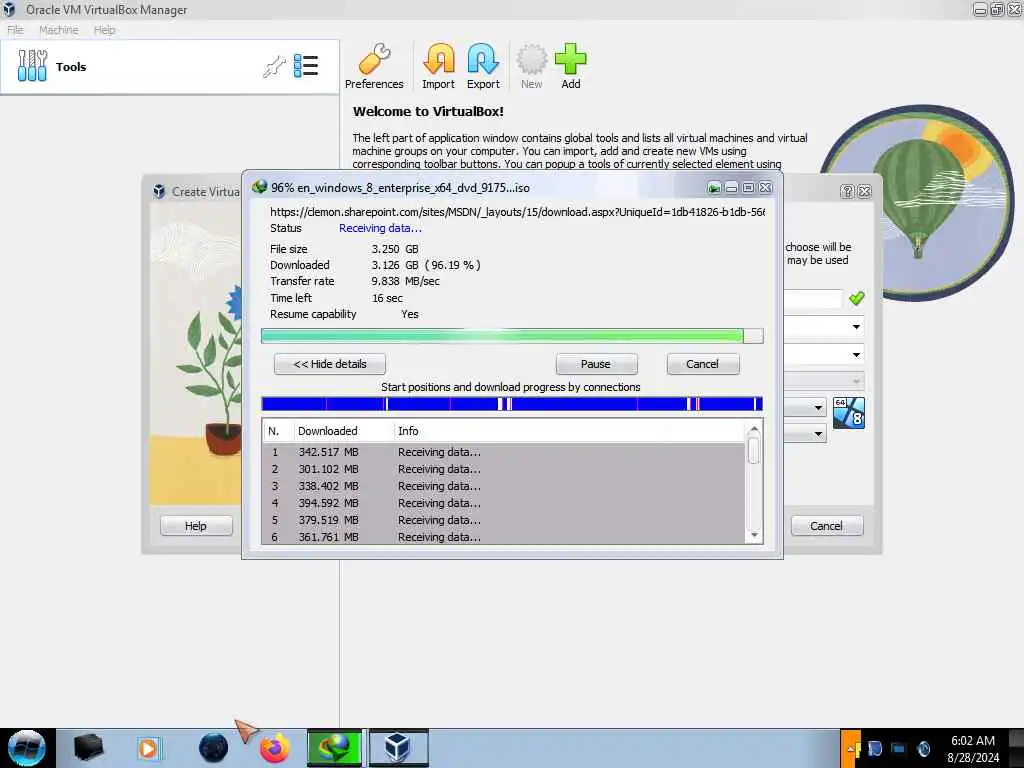Cancel the ISO download
The height and width of the screenshot is (768, 1024).
click(x=703, y=364)
